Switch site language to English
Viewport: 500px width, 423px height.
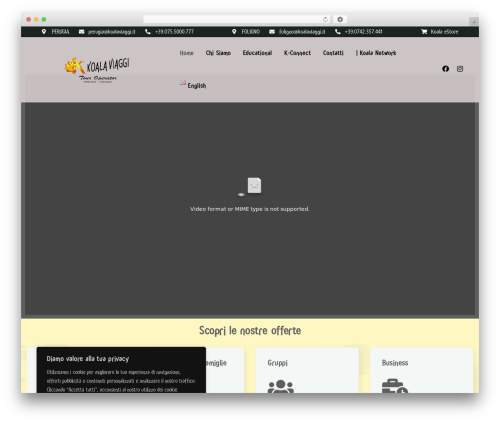(197, 86)
